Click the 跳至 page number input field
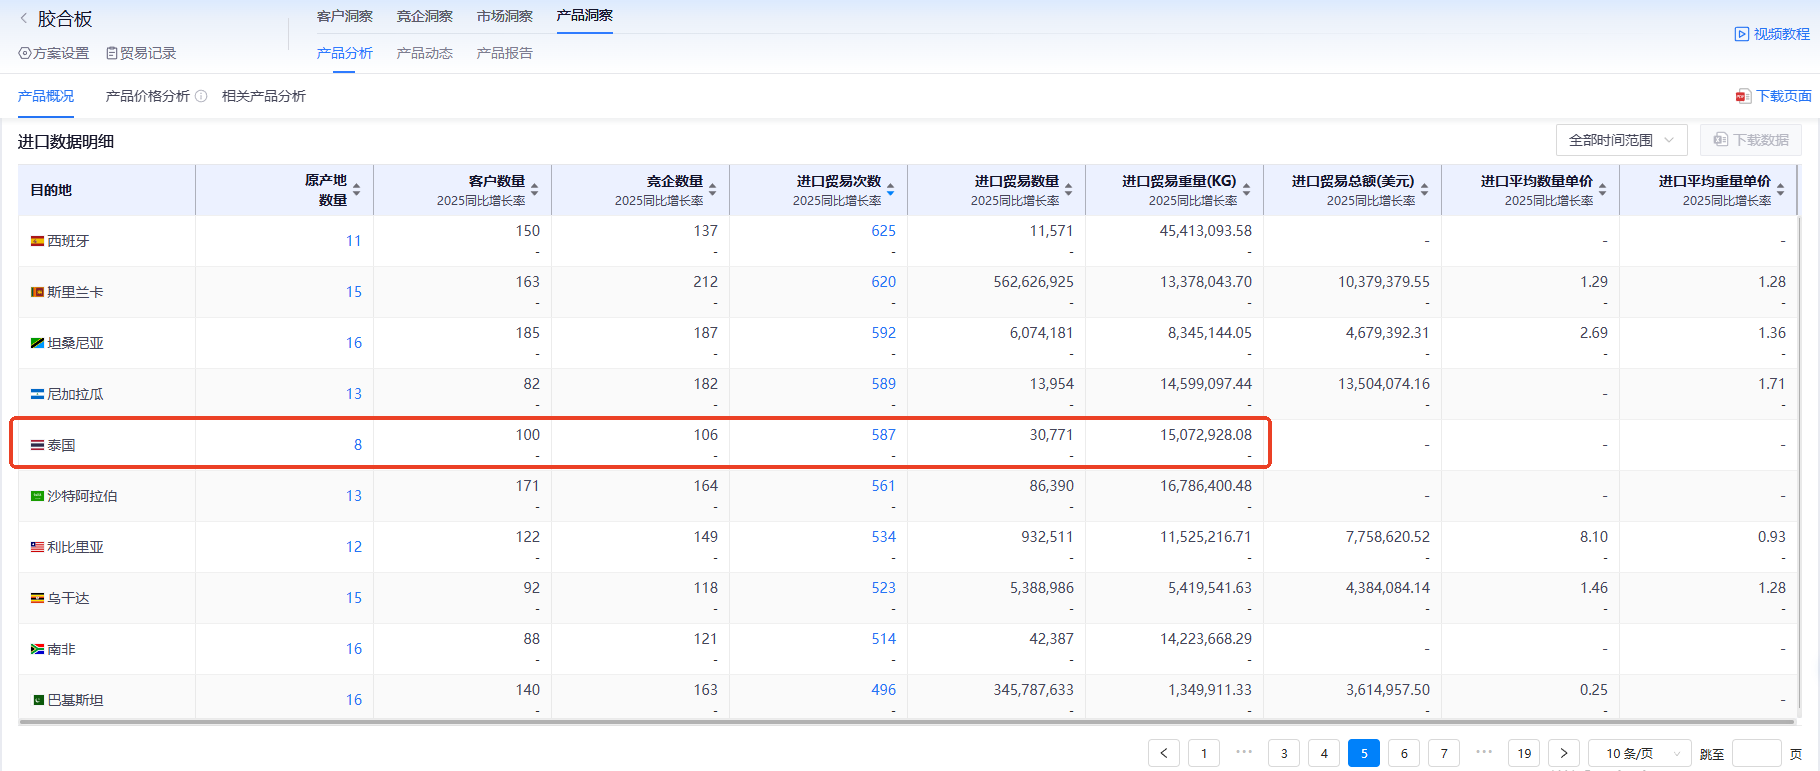1820x771 pixels. tap(1756, 753)
